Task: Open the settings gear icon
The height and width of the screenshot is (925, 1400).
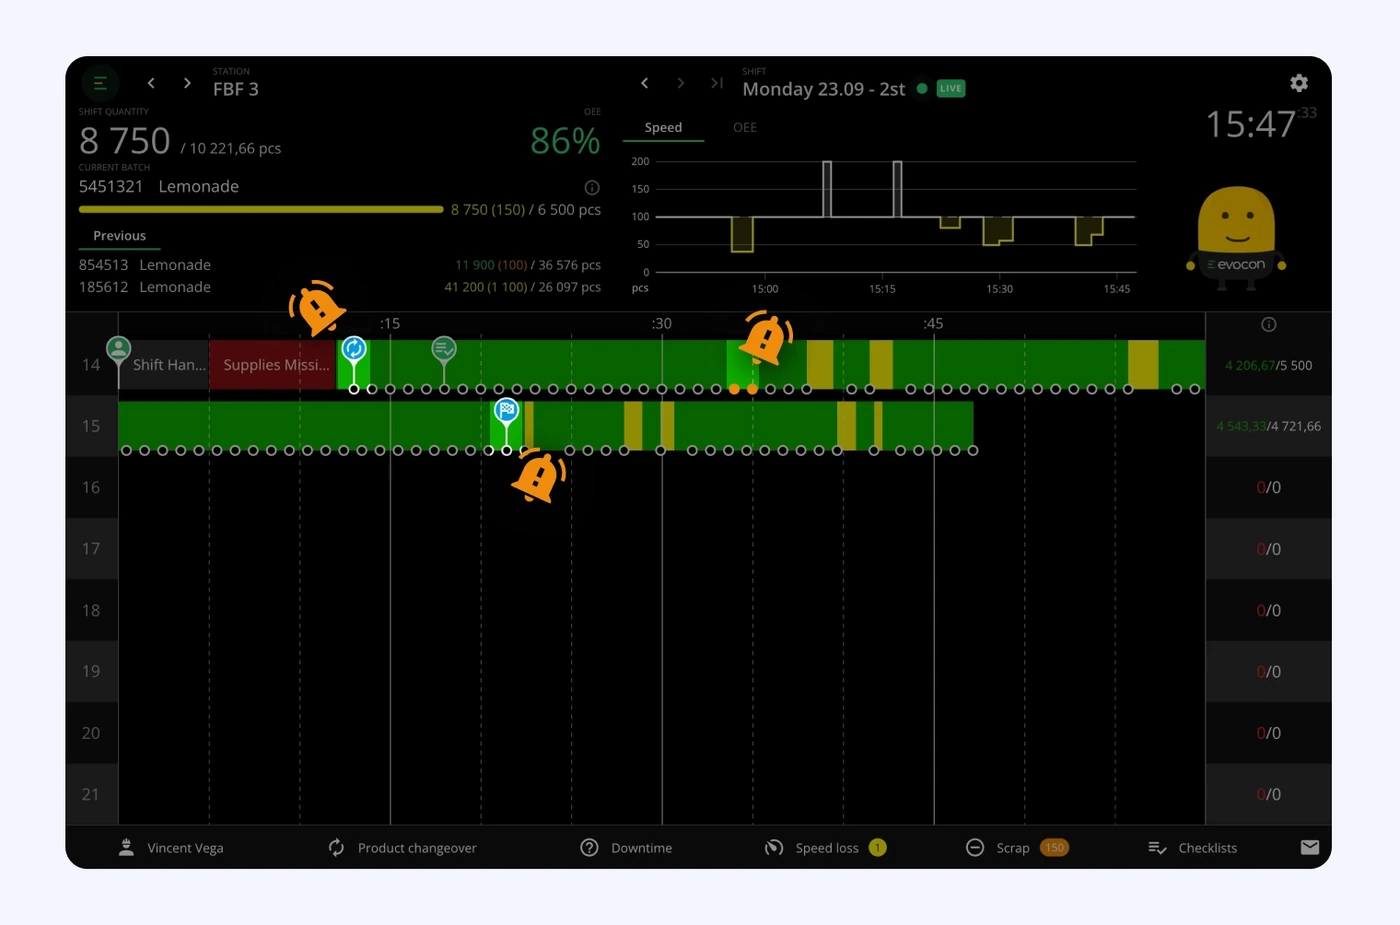Action: click(1299, 84)
